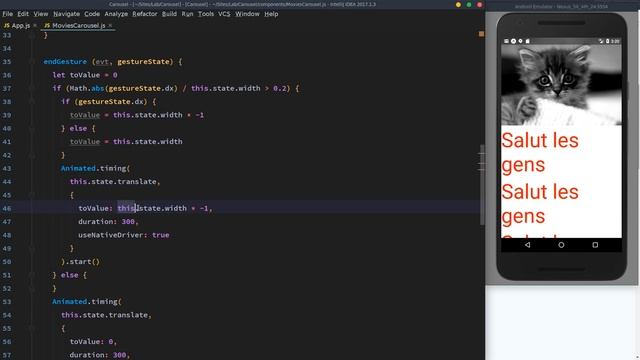Click the clock in Android status bar
640x360 pixels.
615,41
